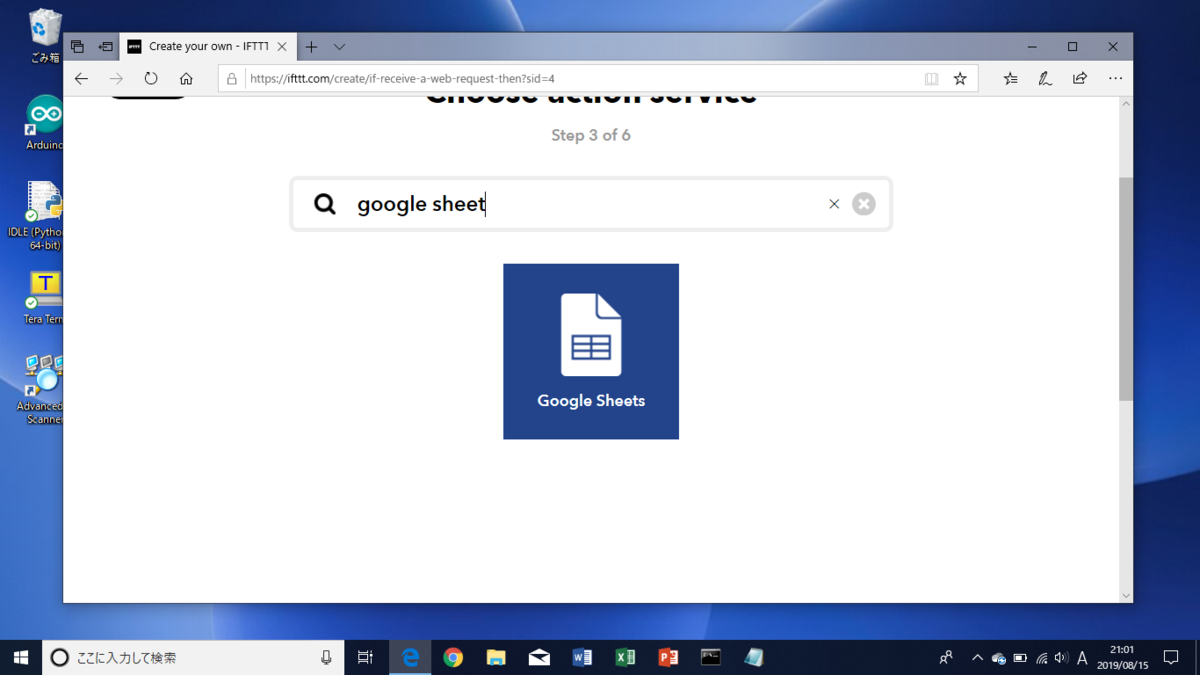Refresh the page in Edge
This screenshot has width=1200, height=675.
151,78
